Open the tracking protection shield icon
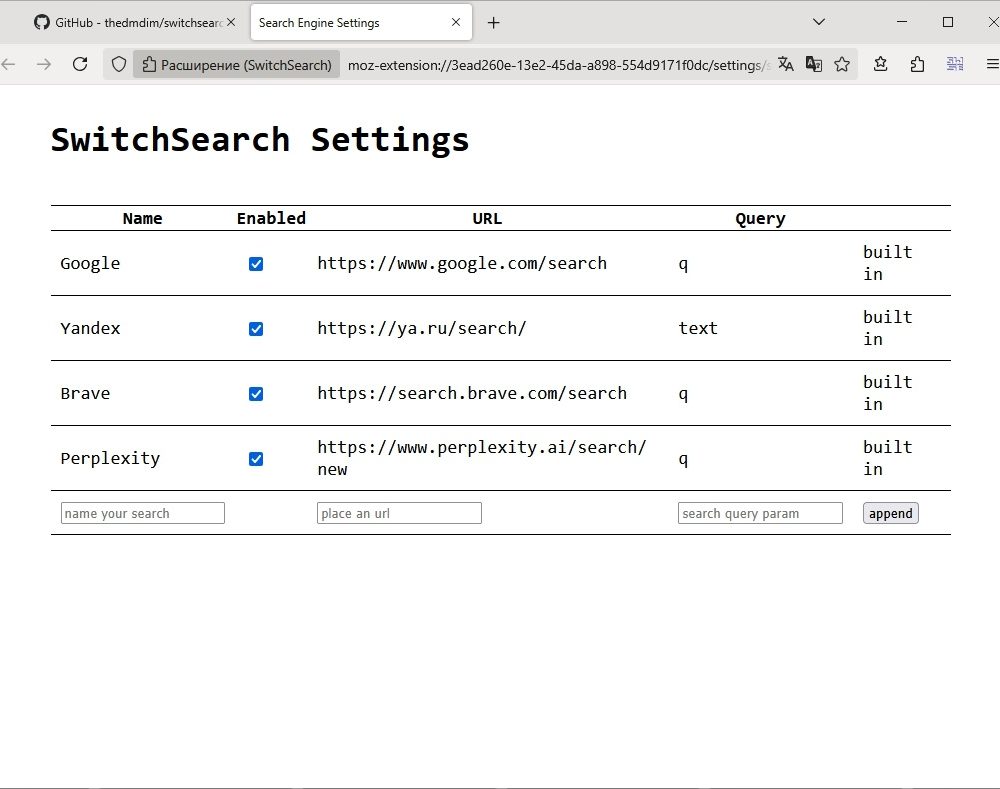 coord(119,64)
